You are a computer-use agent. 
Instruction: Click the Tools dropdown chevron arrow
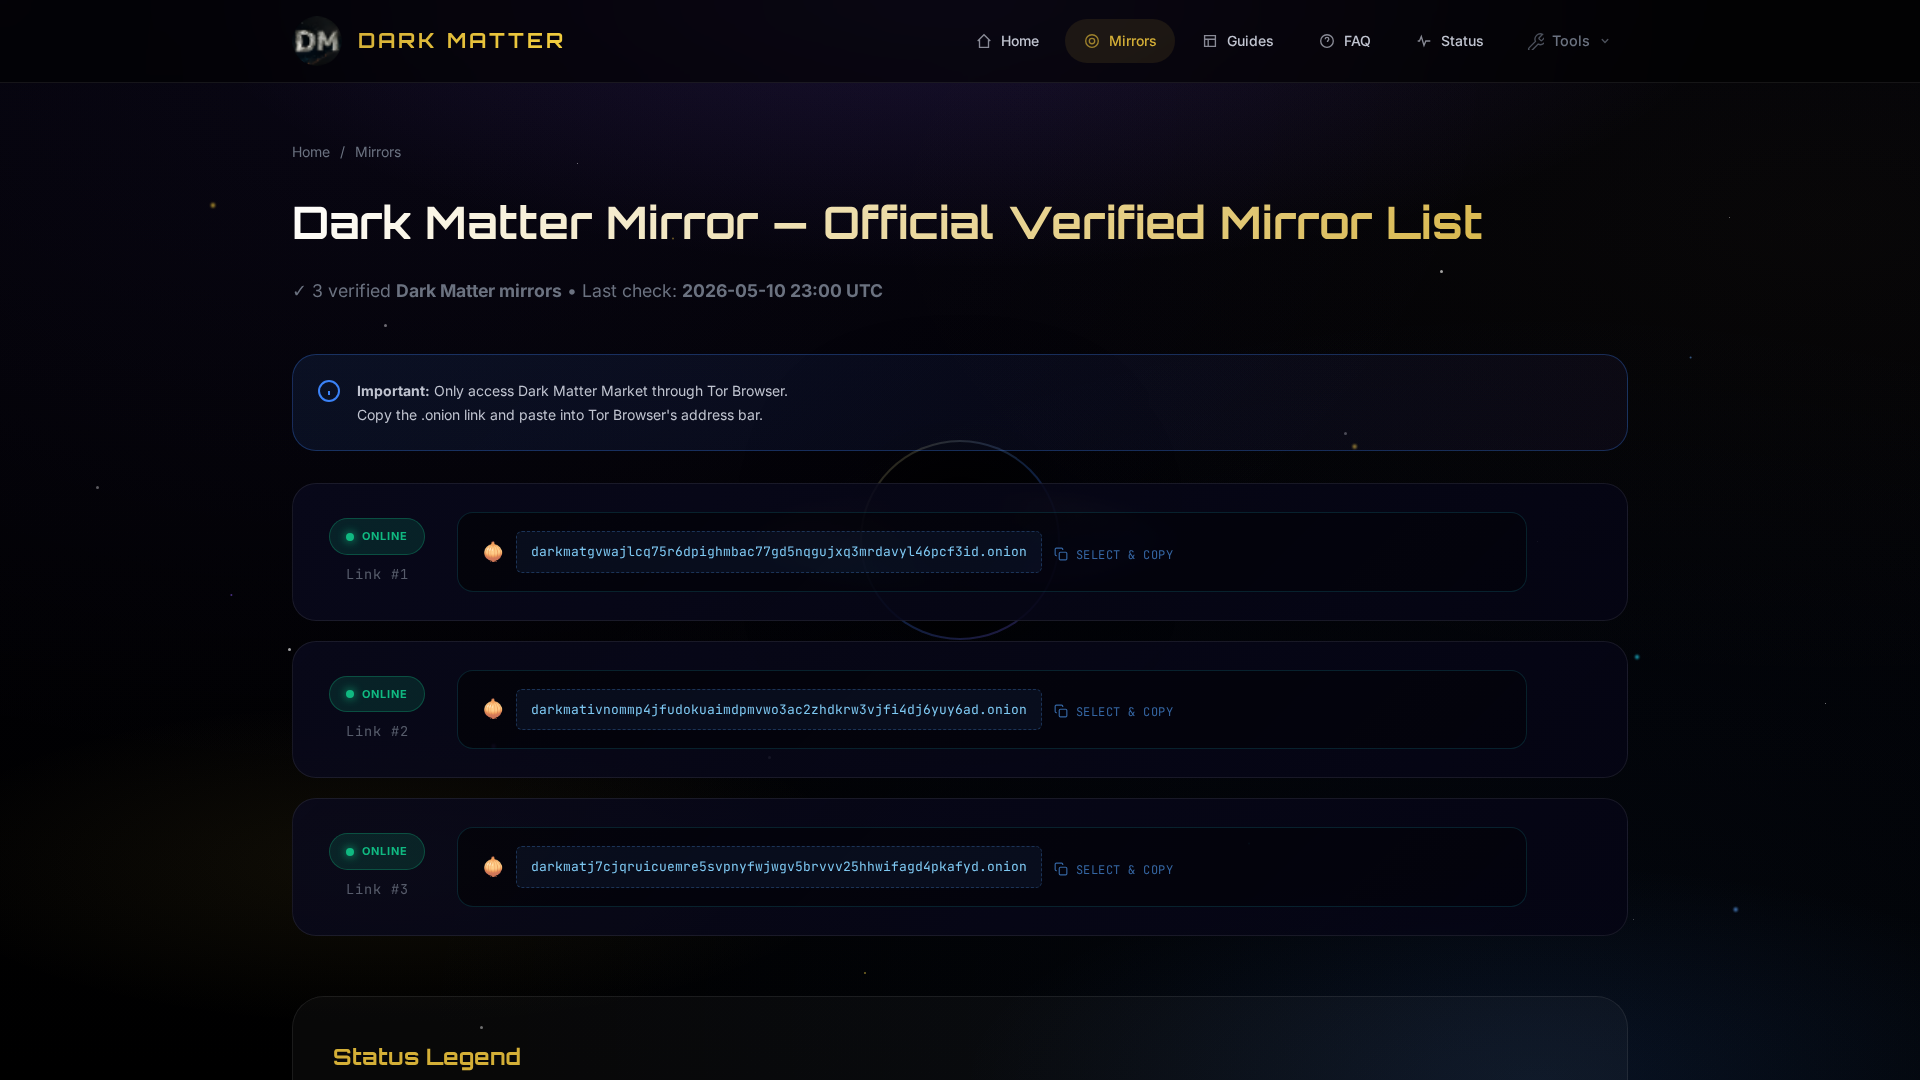[1605, 41]
